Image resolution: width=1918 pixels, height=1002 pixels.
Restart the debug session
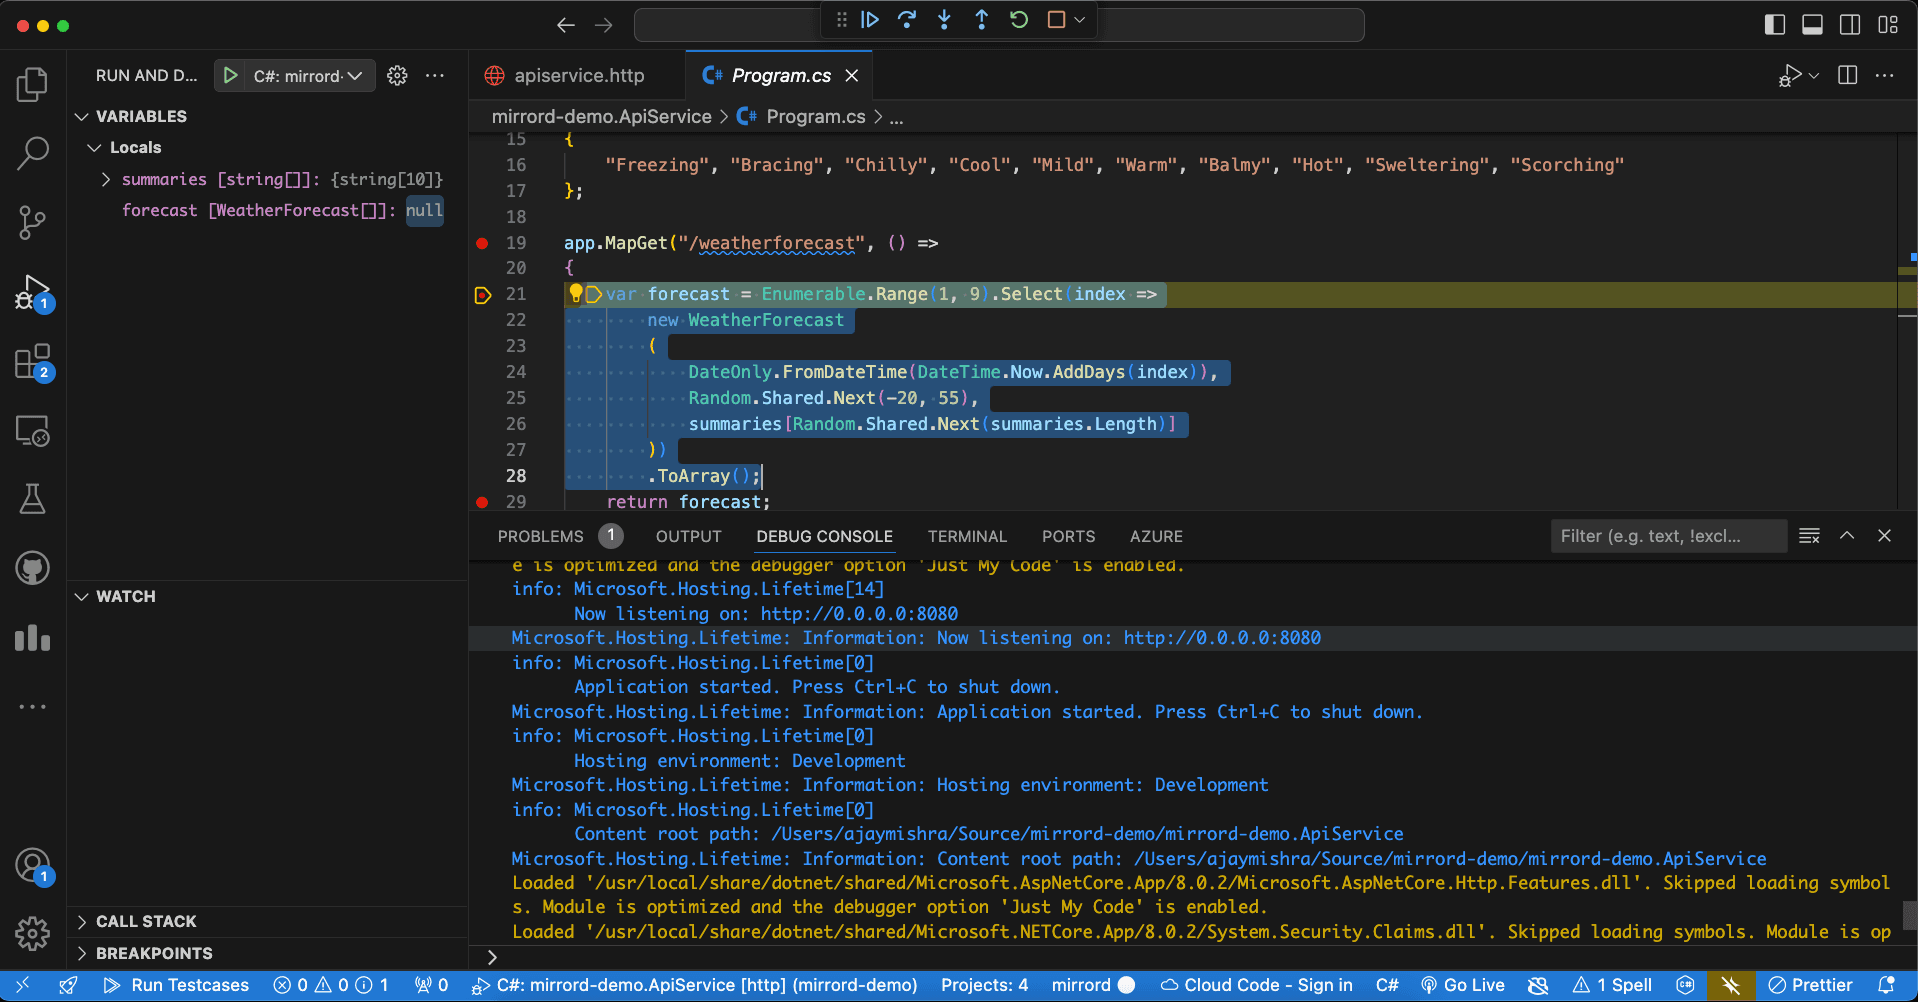1019,20
